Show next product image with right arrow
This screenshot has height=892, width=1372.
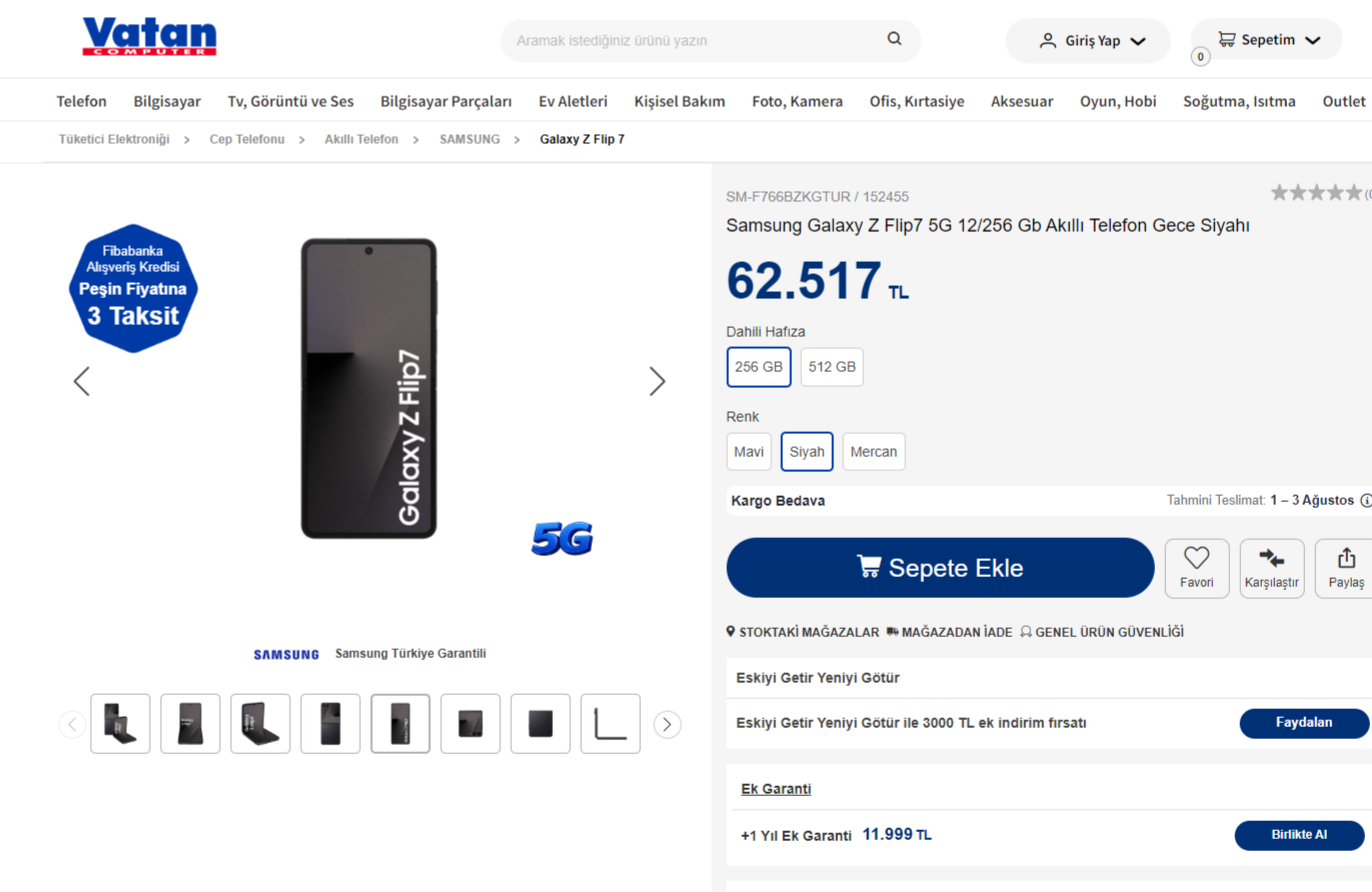click(657, 381)
